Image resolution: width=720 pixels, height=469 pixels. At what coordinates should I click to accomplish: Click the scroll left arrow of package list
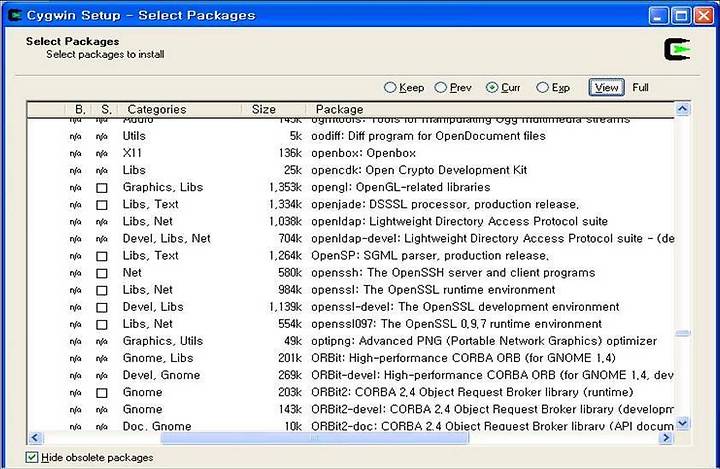[x=35, y=438]
